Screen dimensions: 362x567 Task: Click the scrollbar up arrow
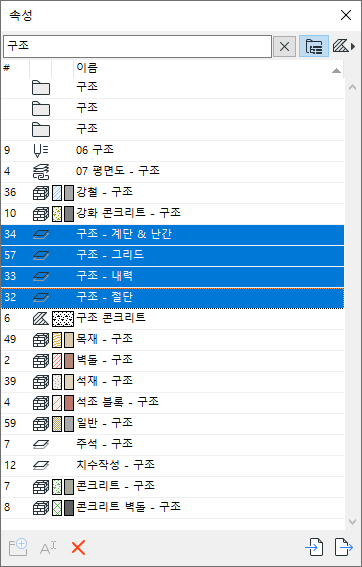click(352, 87)
